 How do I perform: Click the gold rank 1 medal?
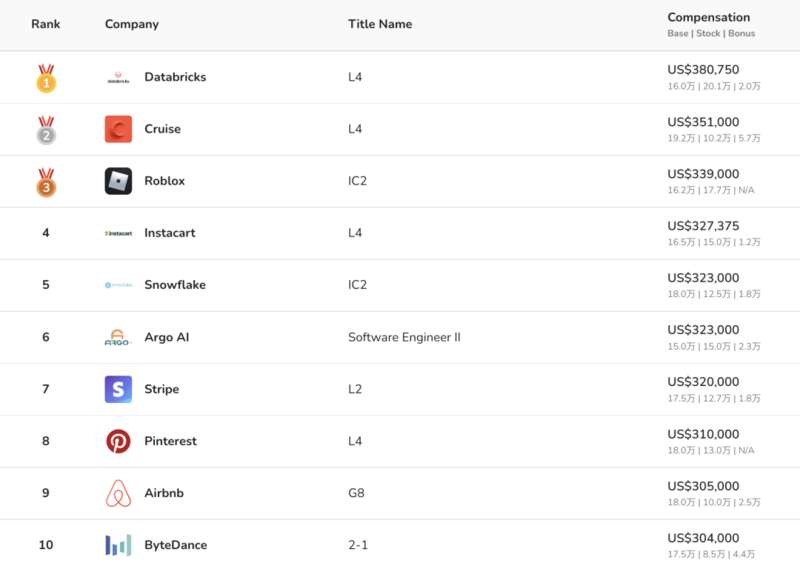click(46, 78)
